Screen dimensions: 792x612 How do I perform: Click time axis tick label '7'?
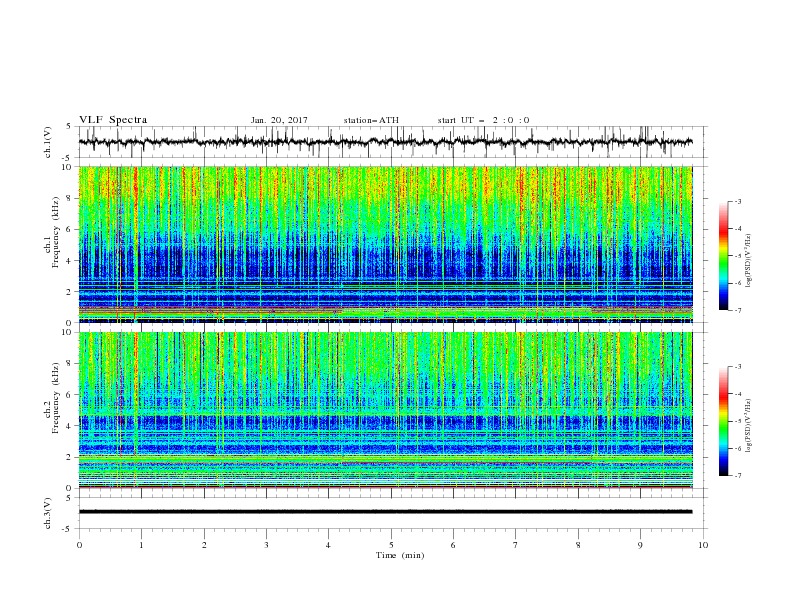516,545
